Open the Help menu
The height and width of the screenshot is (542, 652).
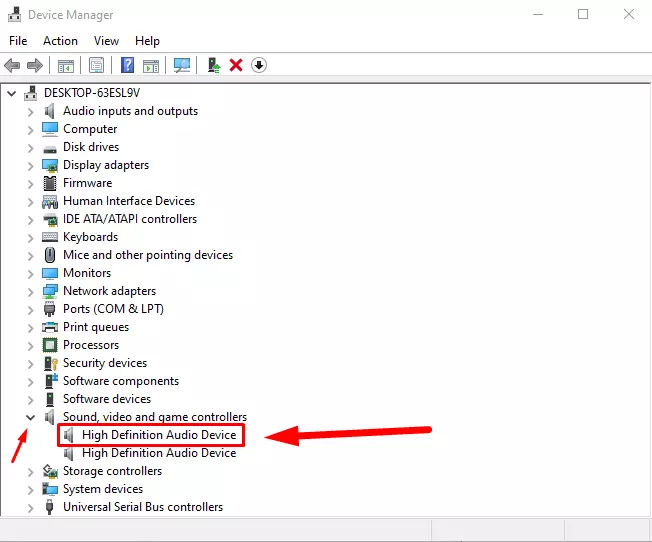point(147,41)
